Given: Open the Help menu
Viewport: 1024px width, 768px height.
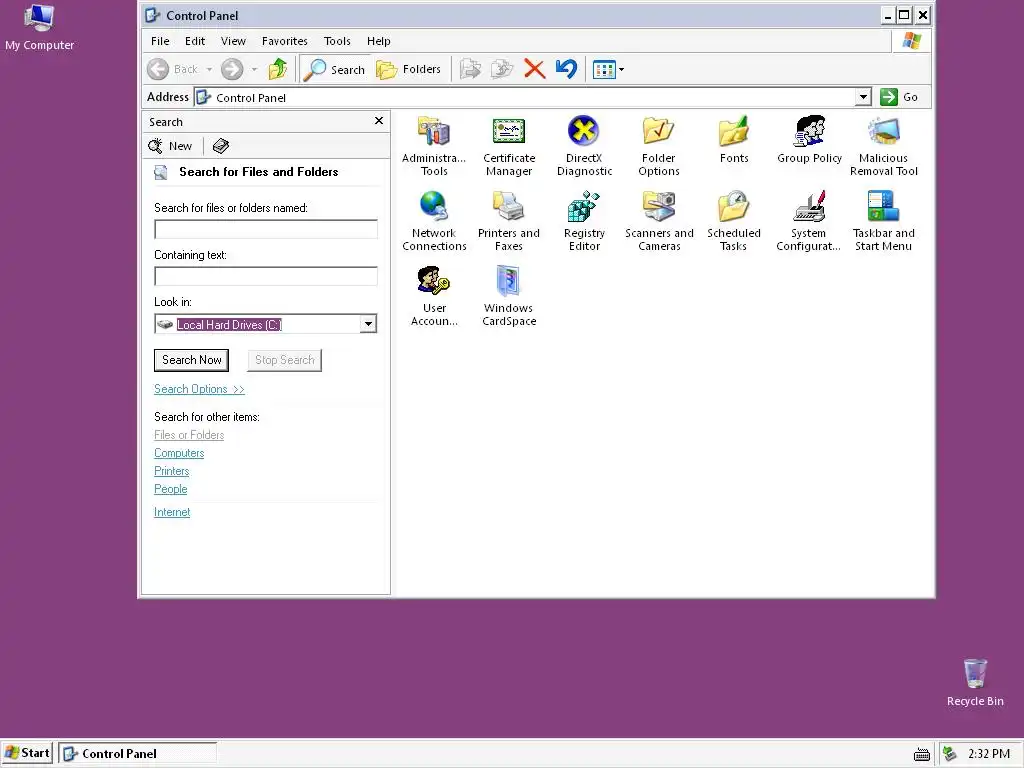Looking at the screenshot, I should pos(379,41).
